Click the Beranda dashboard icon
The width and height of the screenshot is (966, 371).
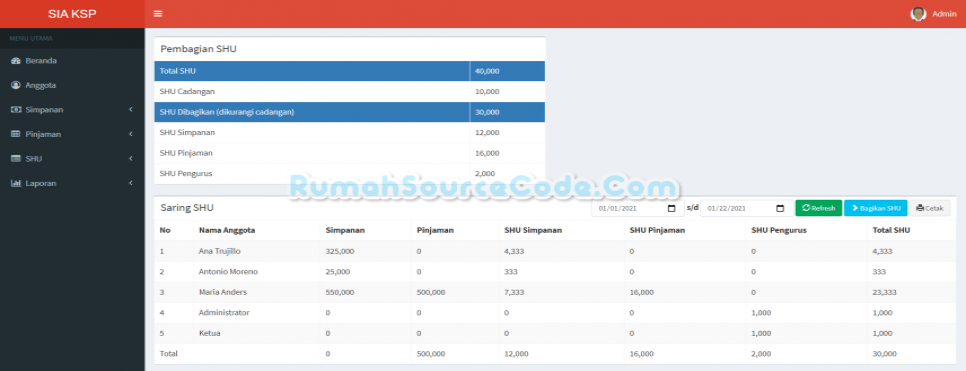[x=16, y=61]
